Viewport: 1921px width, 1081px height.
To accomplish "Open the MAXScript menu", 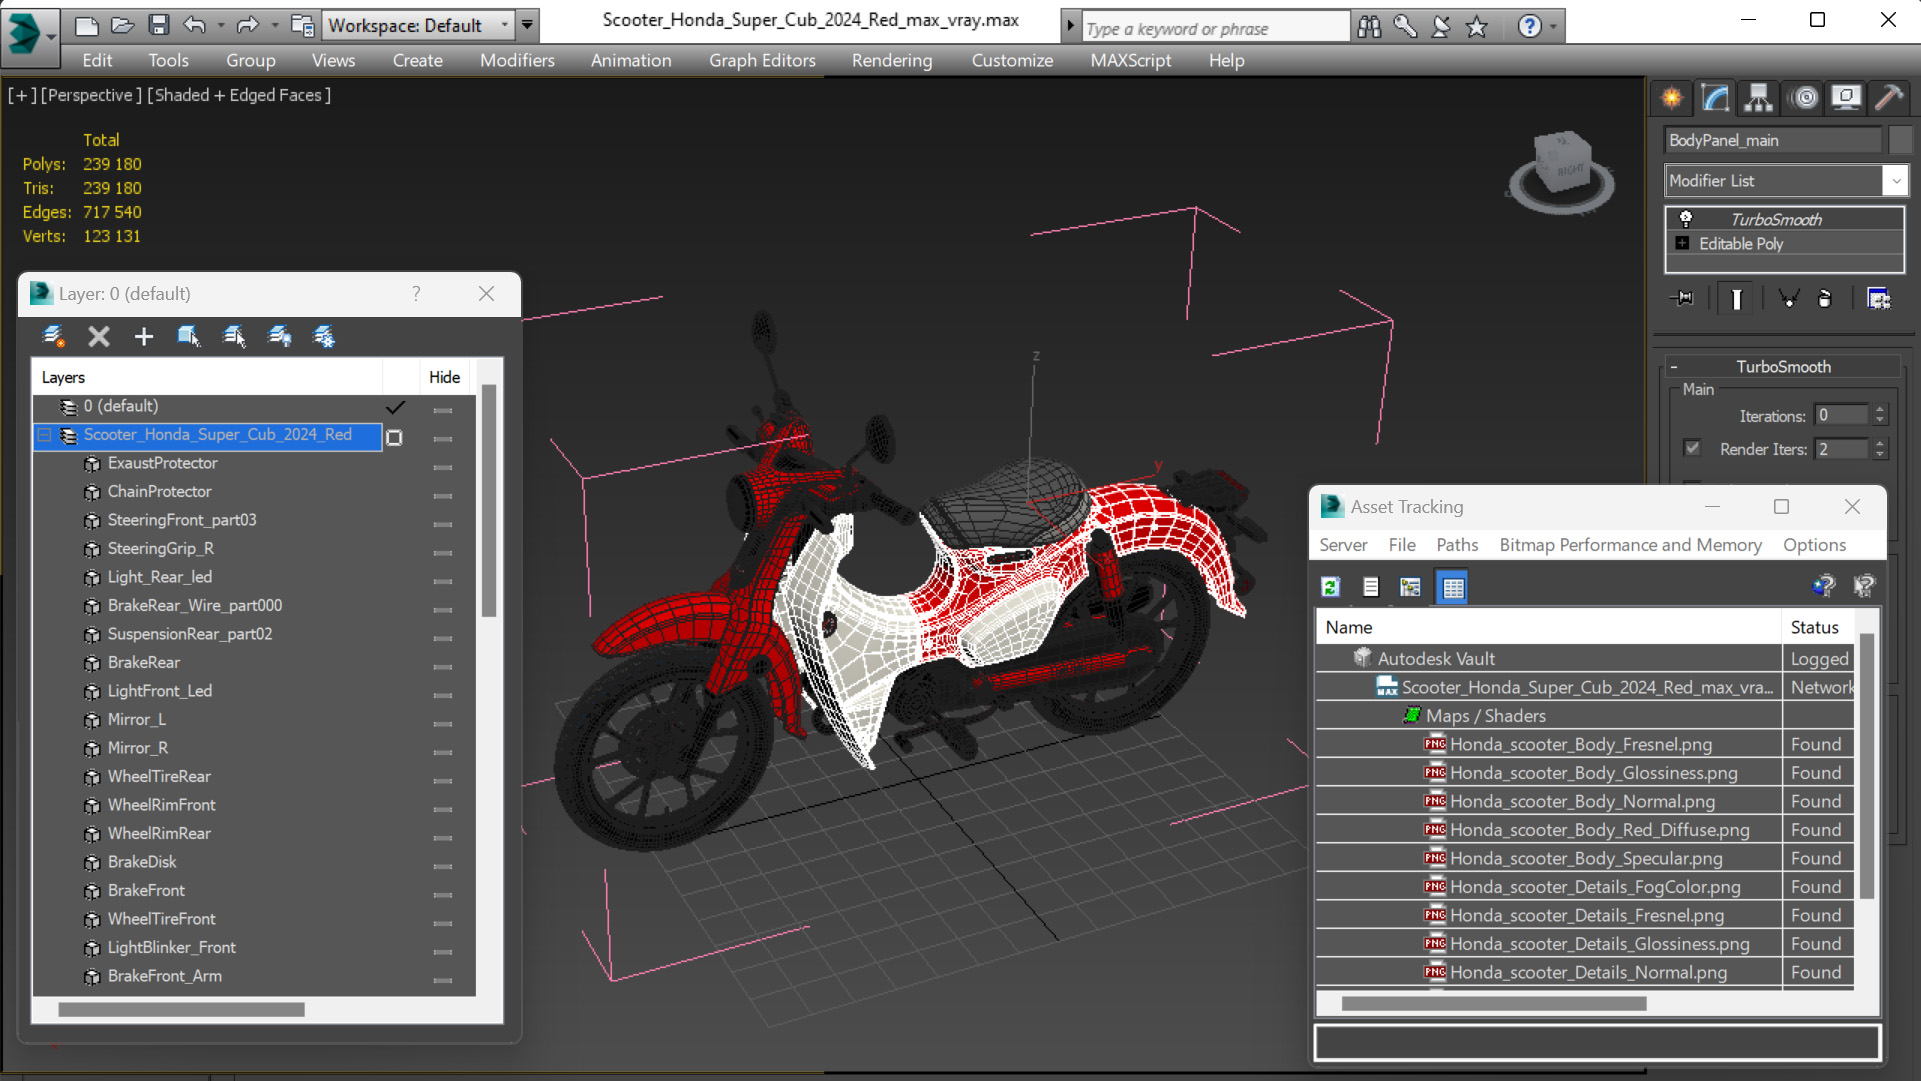I will [x=1130, y=60].
